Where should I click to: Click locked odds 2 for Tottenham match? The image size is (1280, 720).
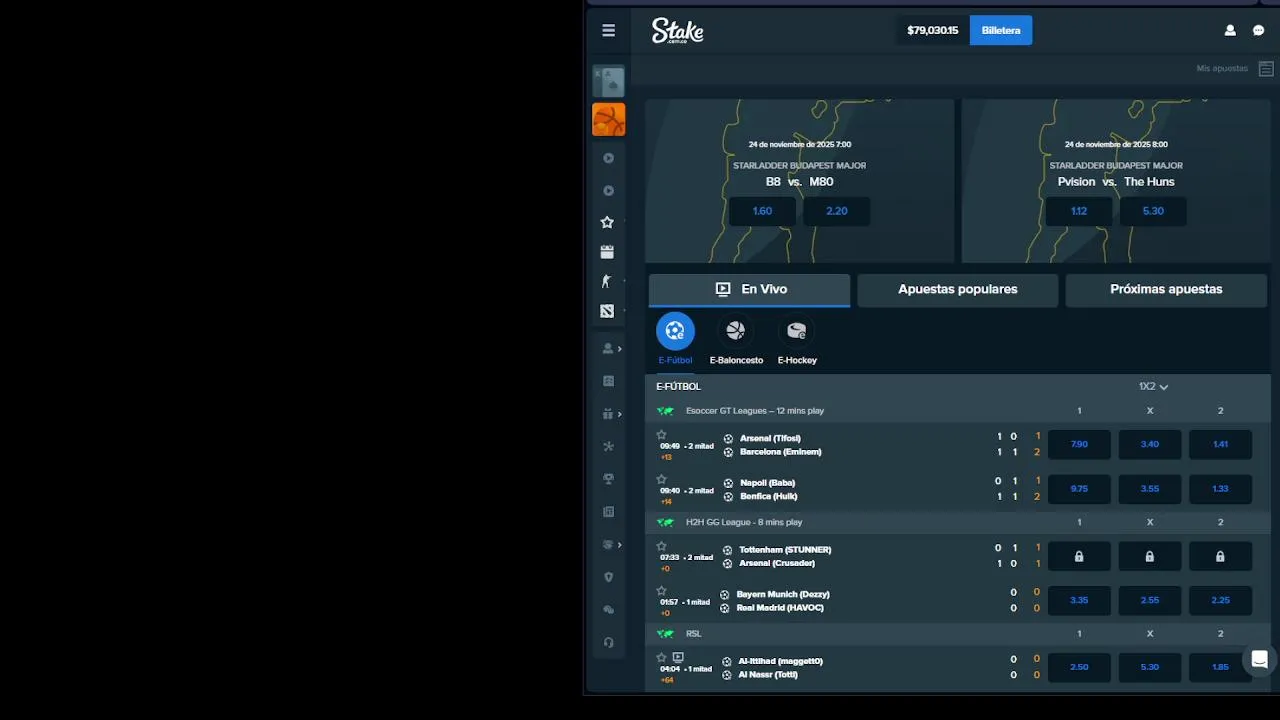click(1220, 556)
